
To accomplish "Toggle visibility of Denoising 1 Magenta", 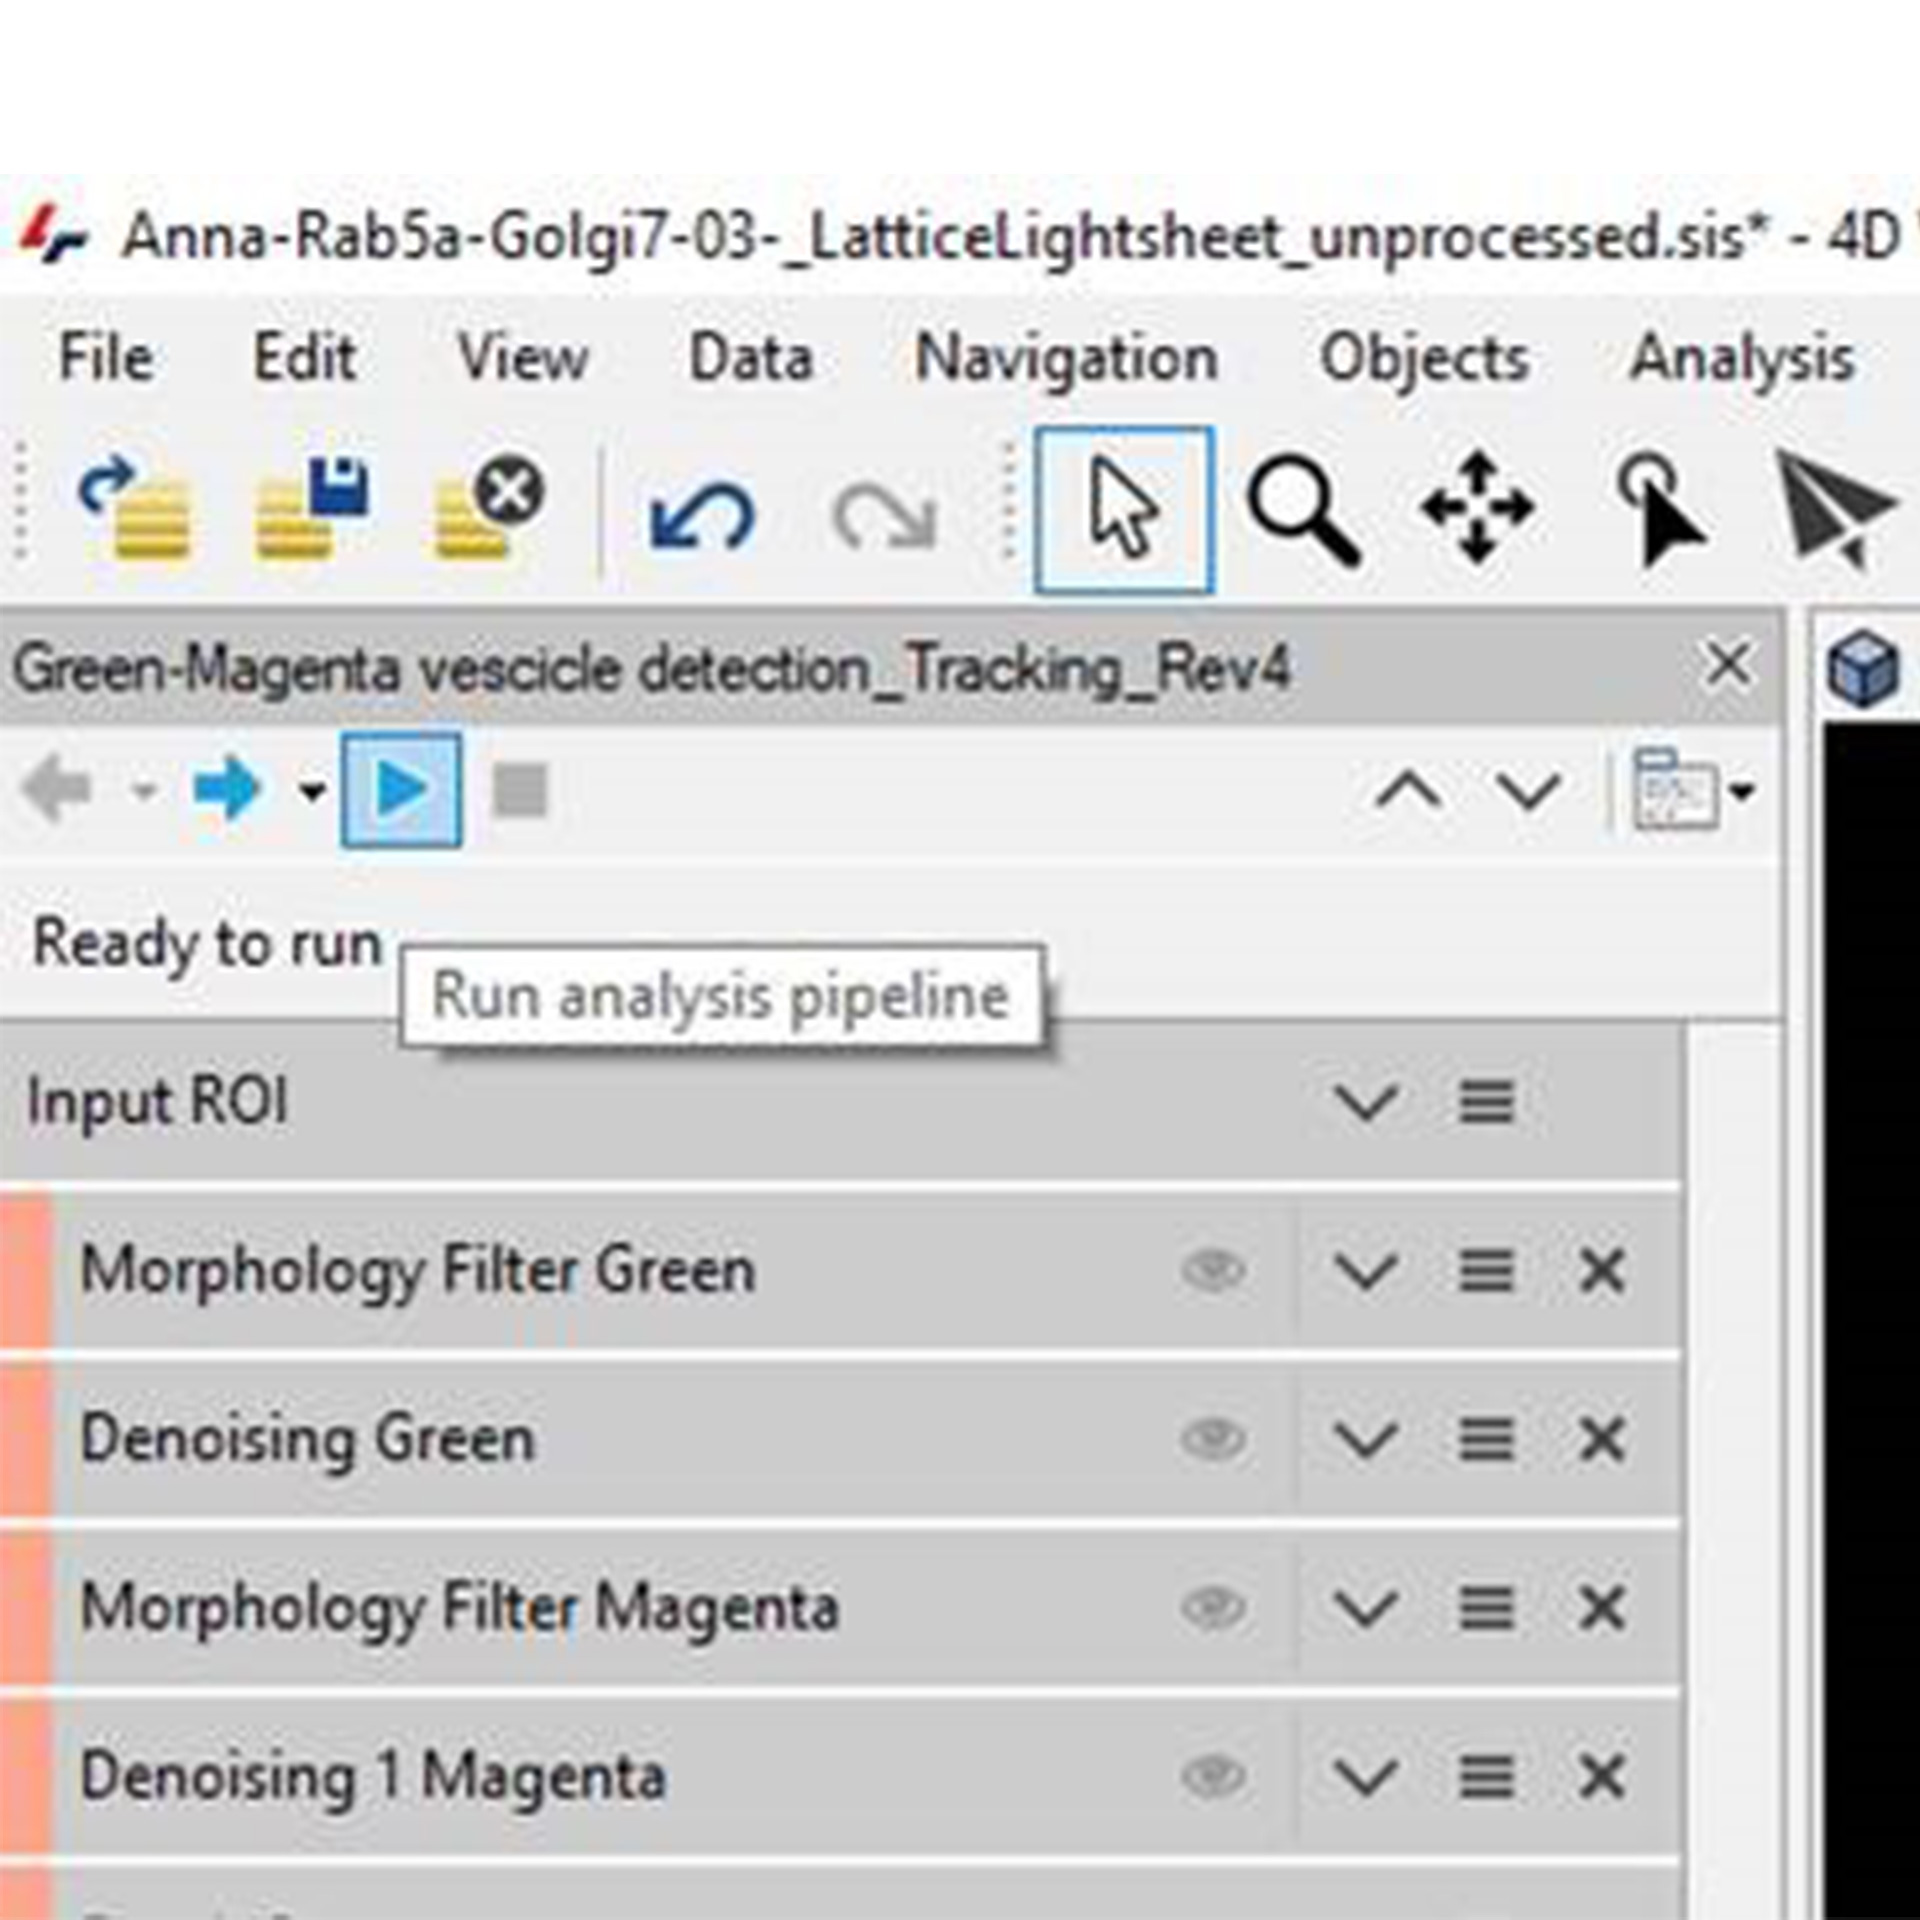I will (1213, 1777).
